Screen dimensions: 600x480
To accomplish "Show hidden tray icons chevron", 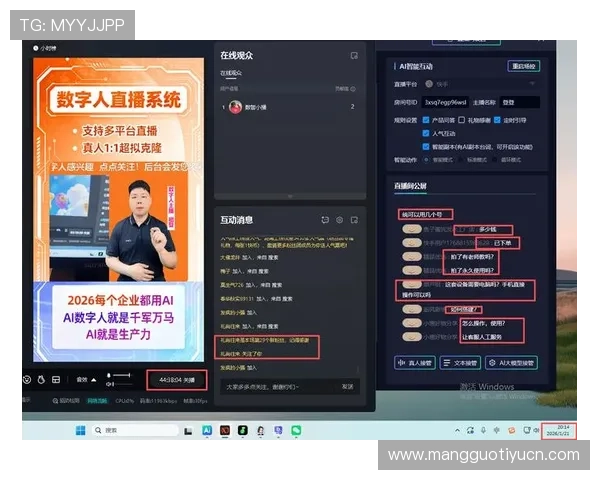I will click(x=457, y=431).
